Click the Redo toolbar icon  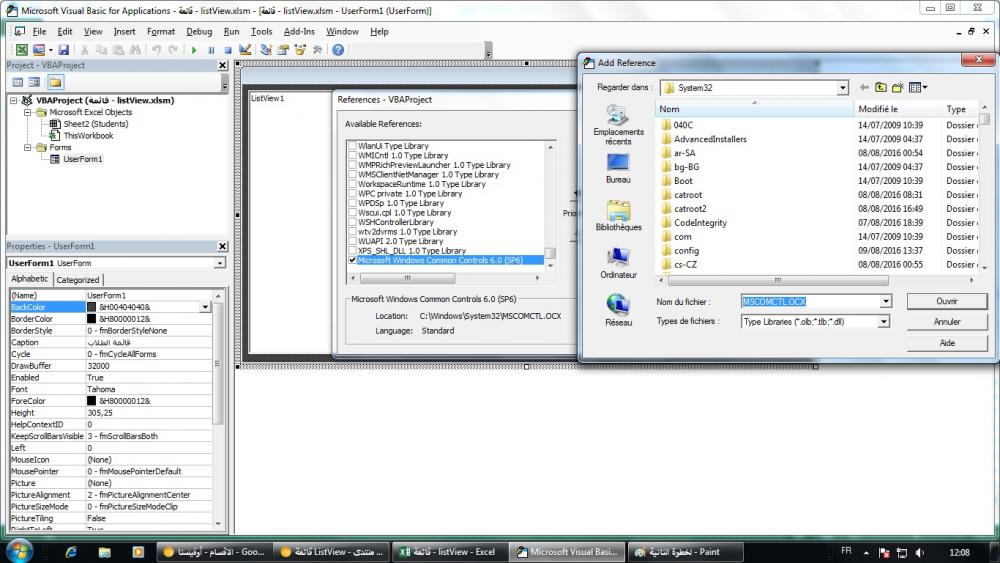(173, 50)
